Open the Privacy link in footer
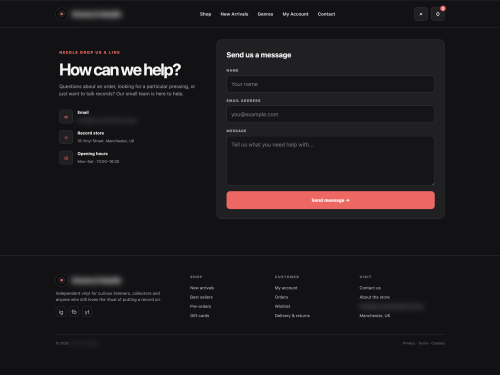The width and height of the screenshot is (500, 375). pos(409,343)
